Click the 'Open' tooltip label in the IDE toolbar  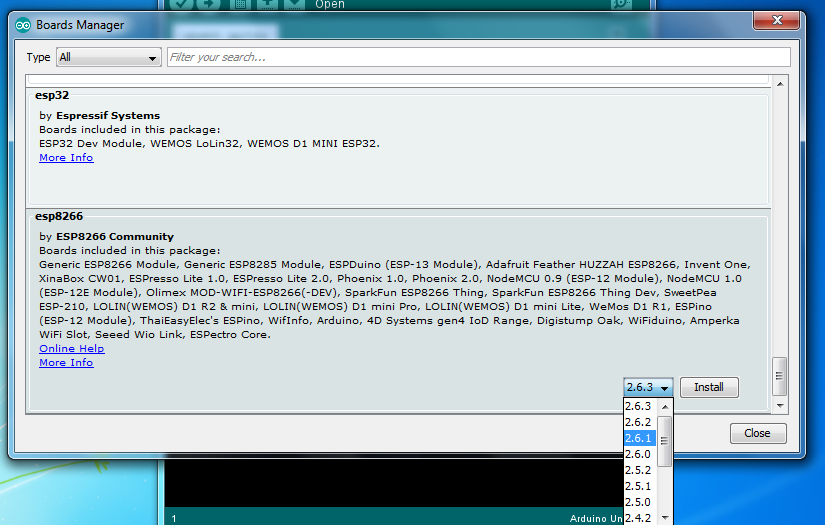coord(330,4)
